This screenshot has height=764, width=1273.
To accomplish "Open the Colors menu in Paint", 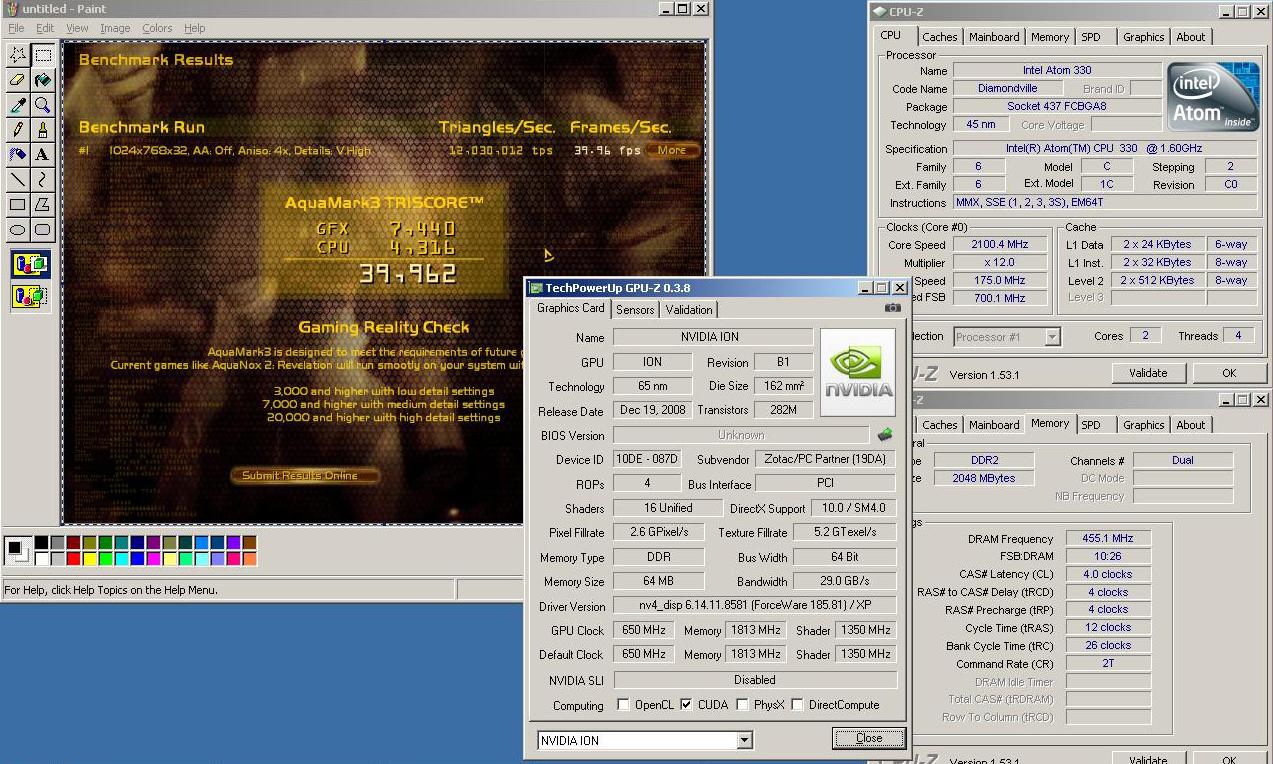I will 157,28.
